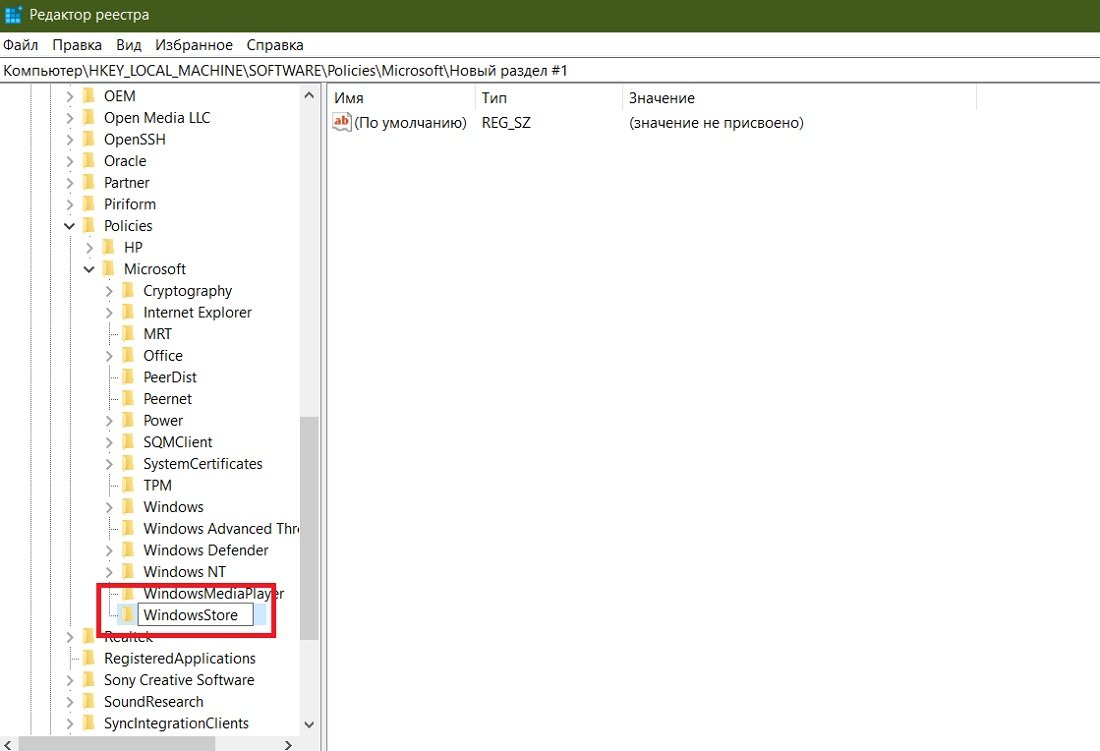
Task: Expand the Windows NT tree node
Action: coord(109,571)
